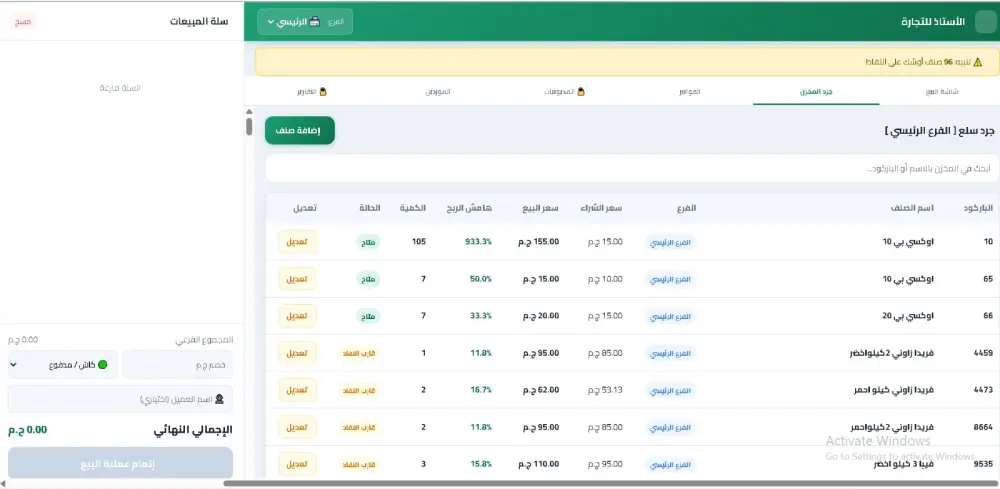Click the سعر البيع column header
Image resolution: width=1000 pixels, height=489 pixels.
coord(540,208)
